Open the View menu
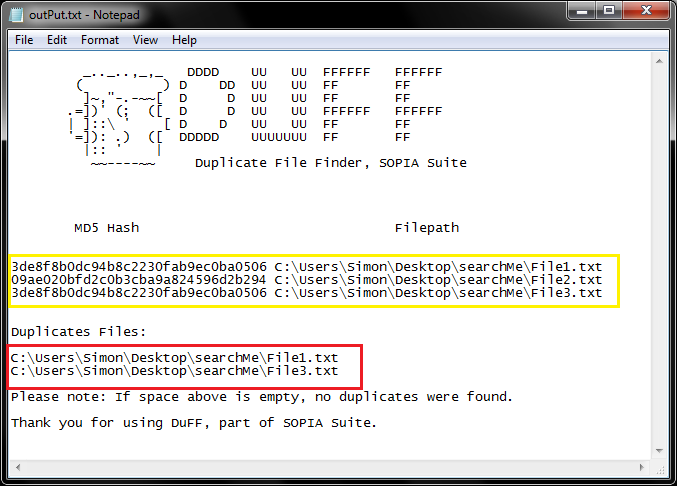Screen dimensions: 677x486 point(145,40)
